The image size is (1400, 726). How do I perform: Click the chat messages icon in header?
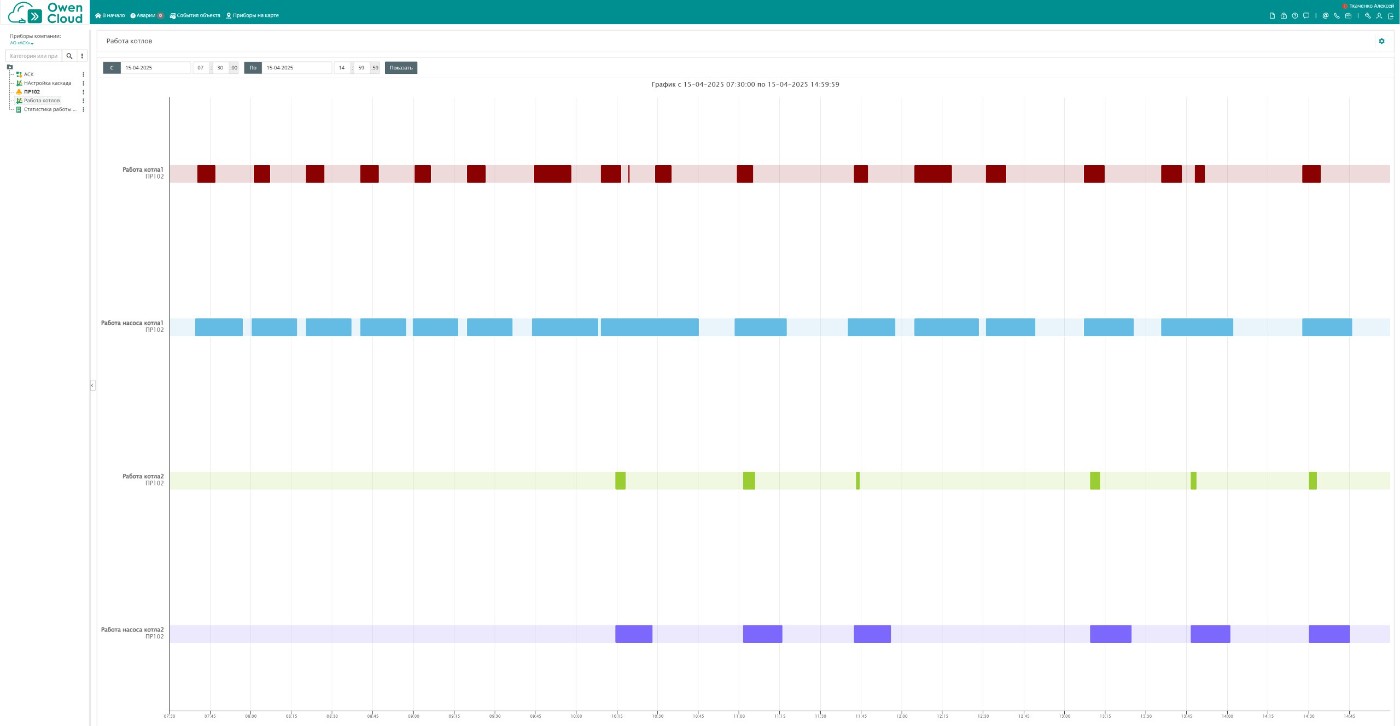click(1306, 16)
